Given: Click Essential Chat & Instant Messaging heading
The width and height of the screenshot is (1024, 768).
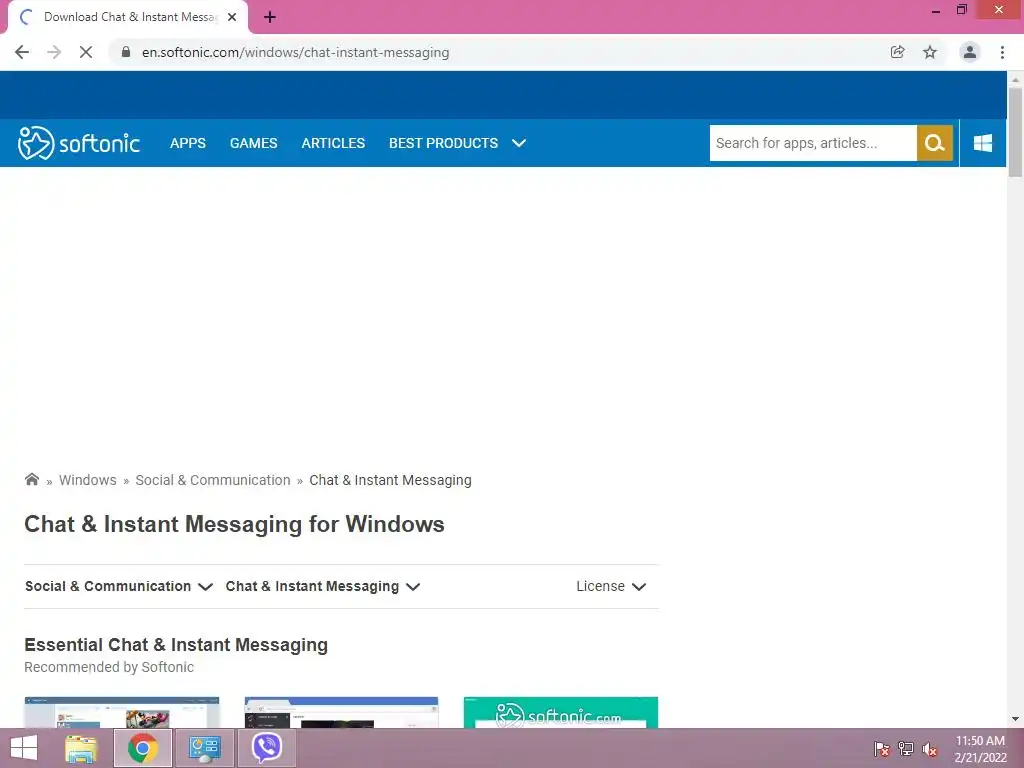Looking at the screenshot, I should tap(176, 645).
